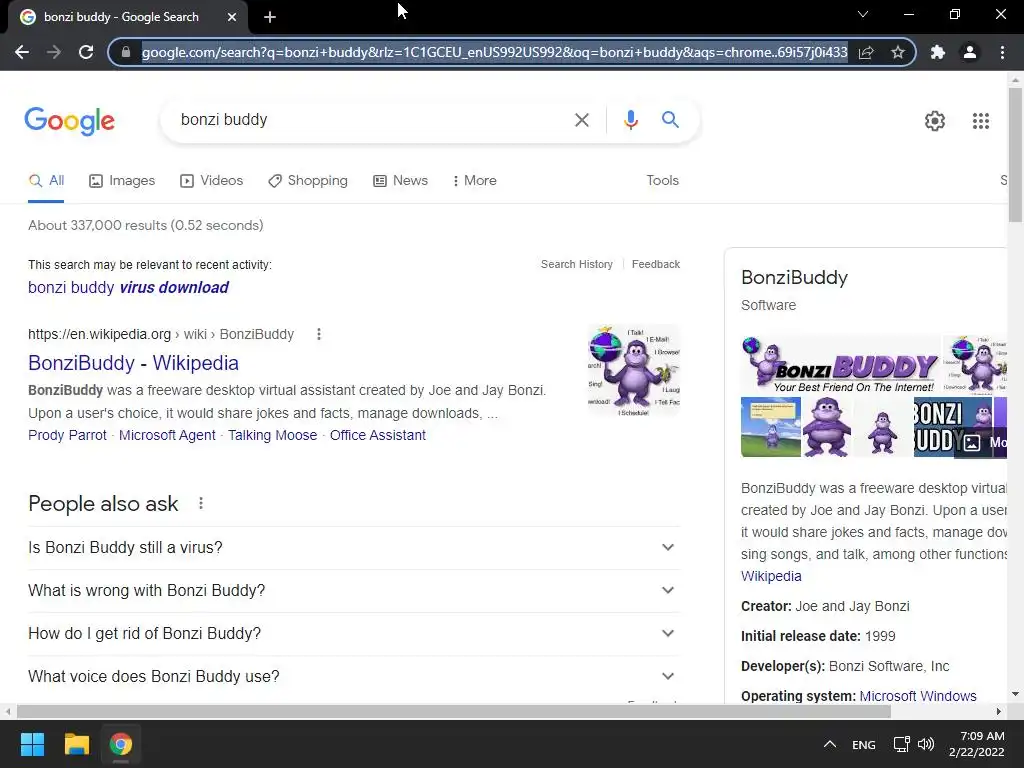Open the Prody Parrot sublink
1024x768 pixels.
(x=67, y=435)
